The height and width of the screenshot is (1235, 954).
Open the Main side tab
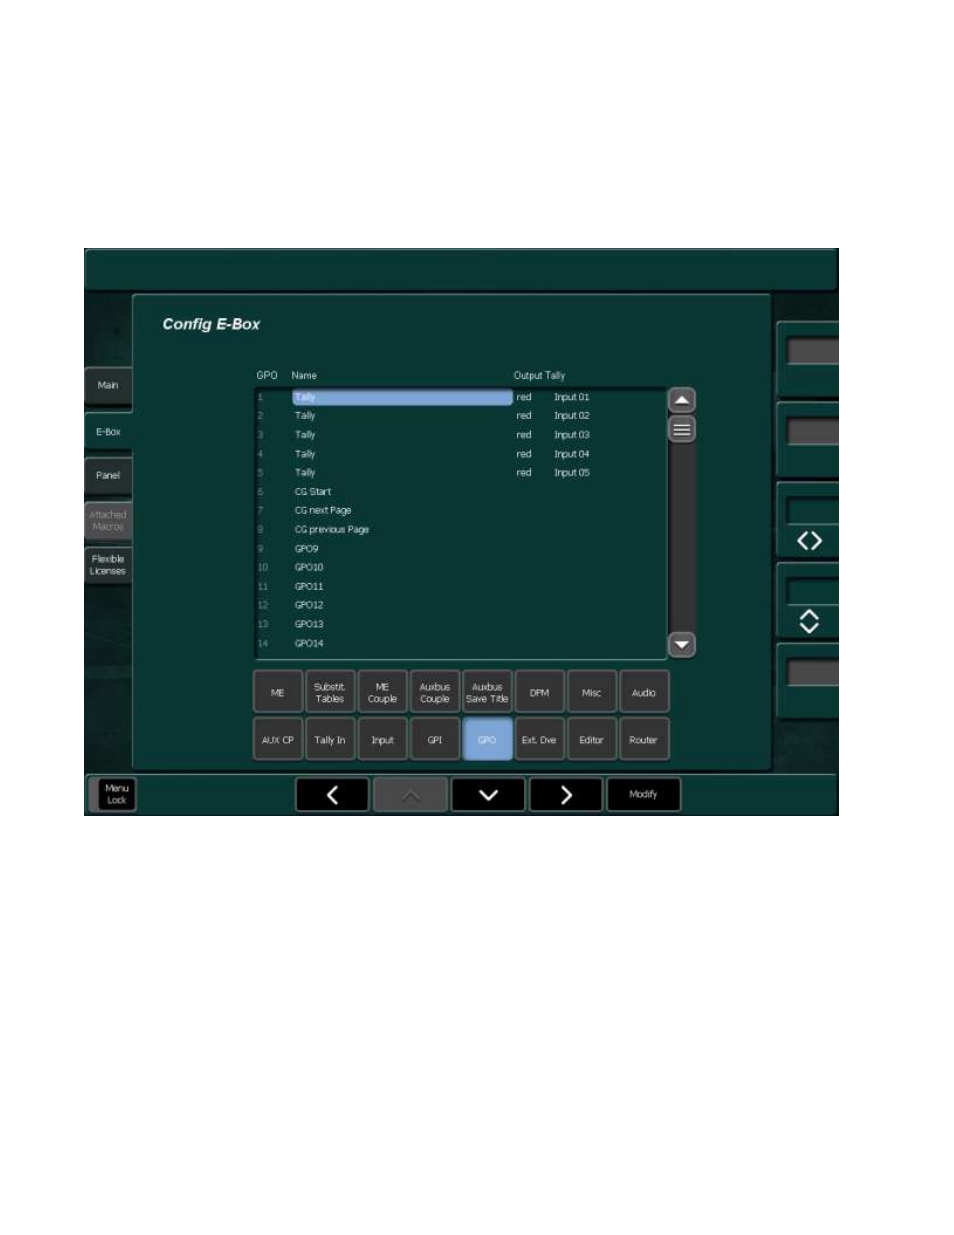[108, 385]
